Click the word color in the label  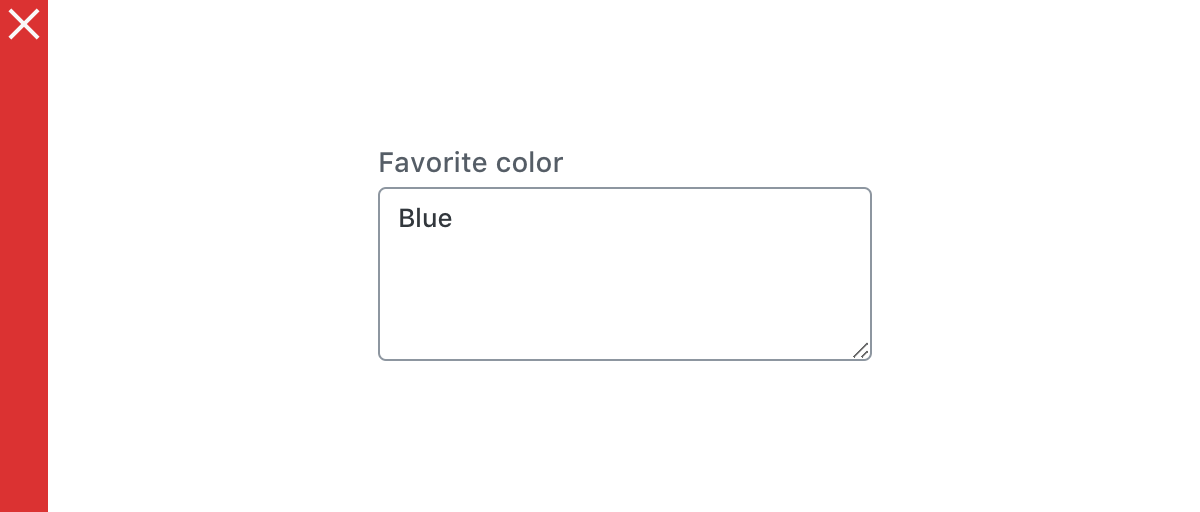point(530,162)
